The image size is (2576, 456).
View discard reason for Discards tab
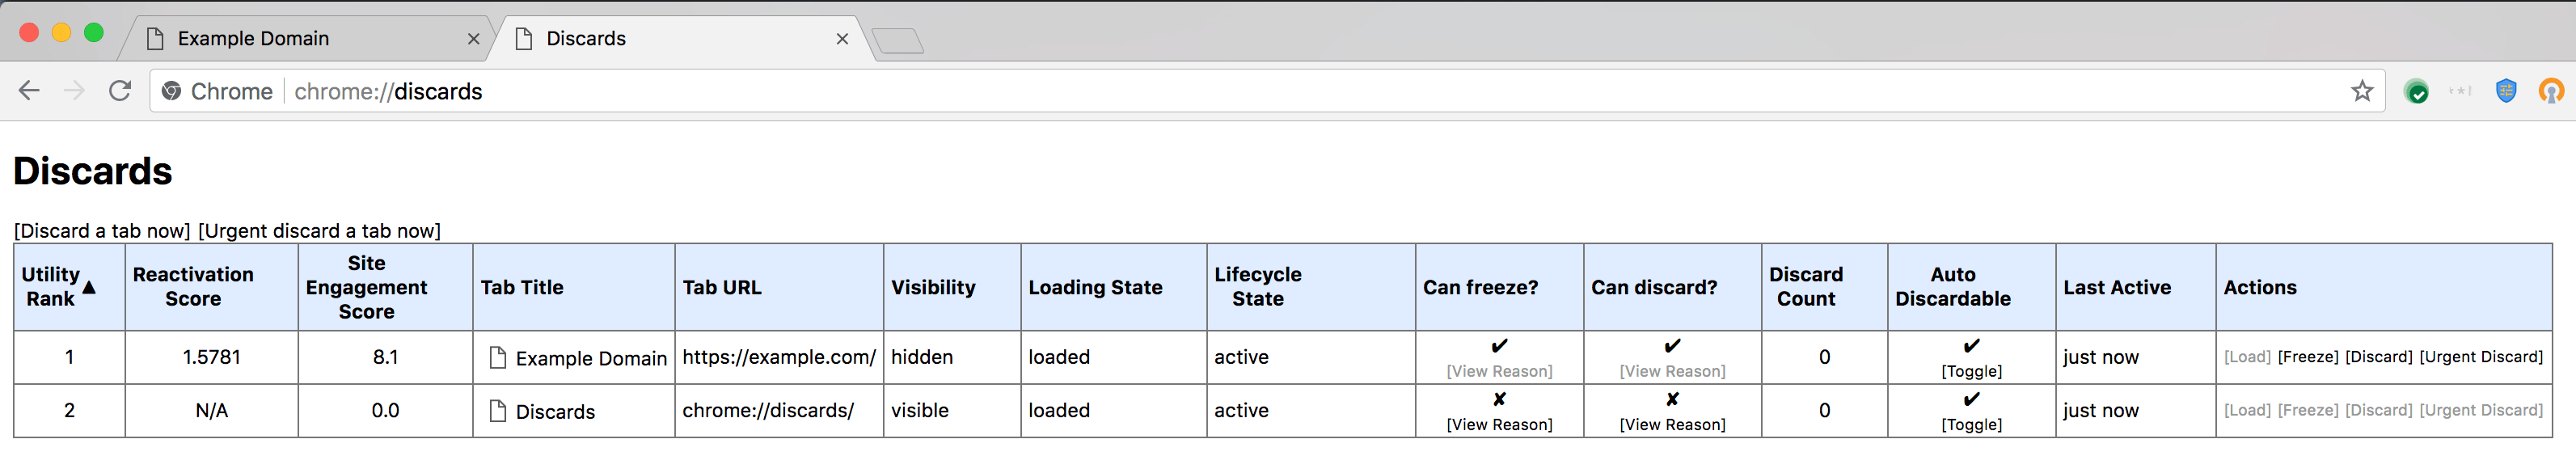click(1672, 424)
